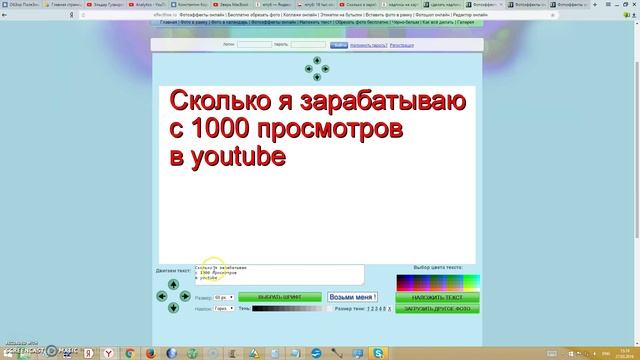The width and height of the screenshot is (640, 360).
Task: Open 'Наложить текст' in the site navigation
Action: pyautogui.click(x=316, y=22)
